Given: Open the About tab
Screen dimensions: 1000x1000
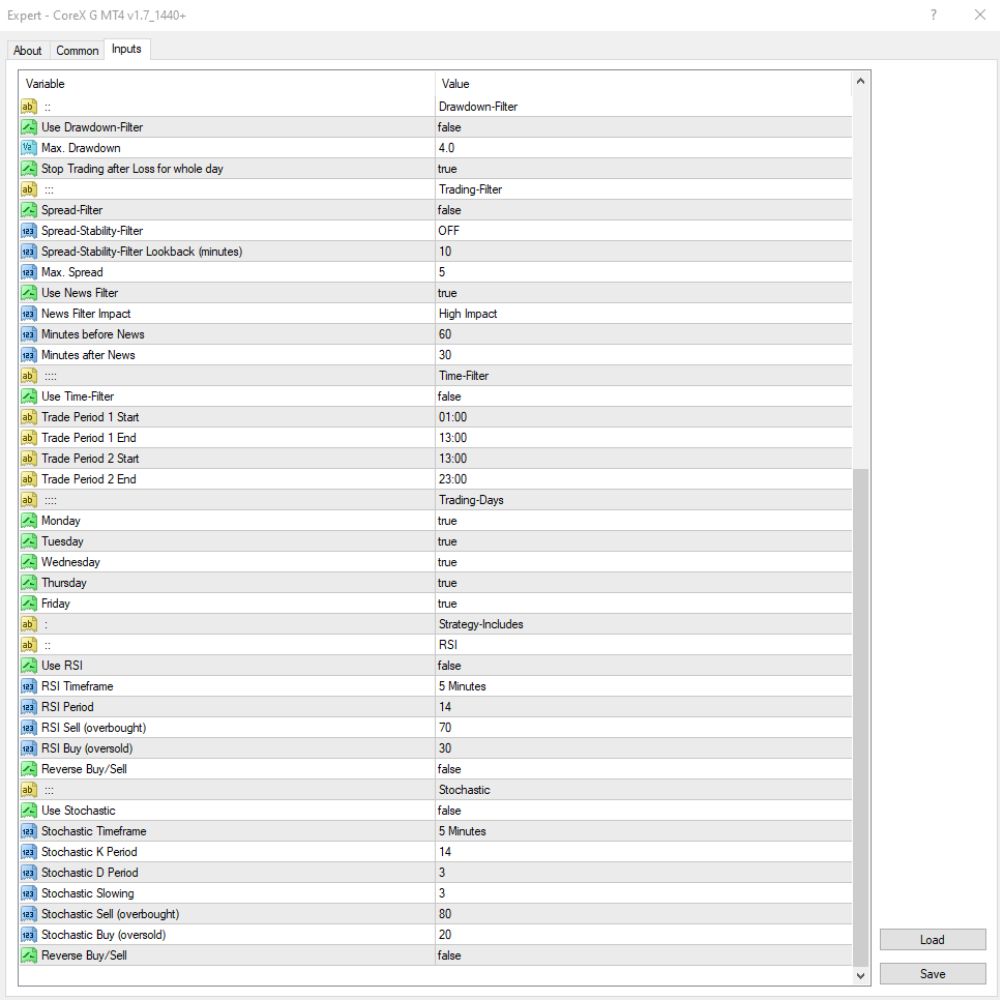Looking at the screenshot, I should coord(27,50).
